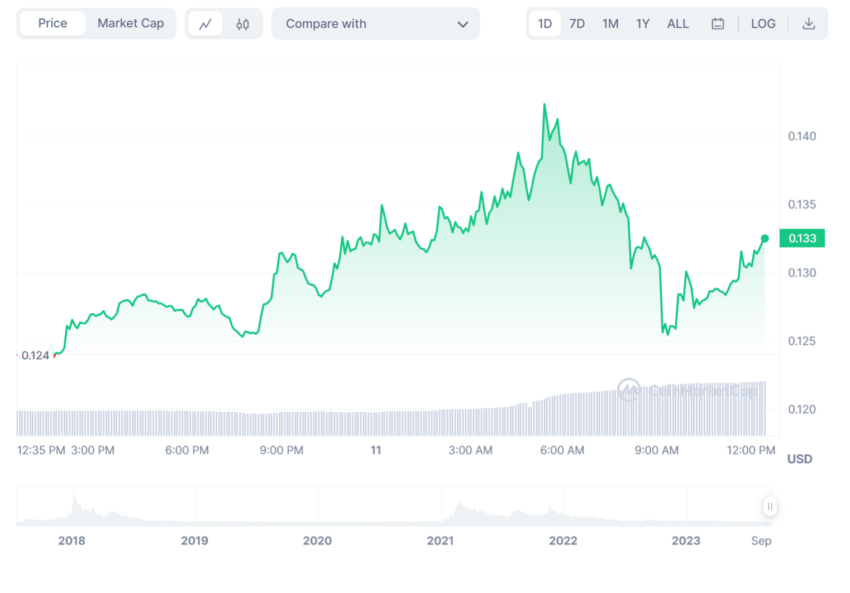
Task: Choose the 1D time range
Action: tap(544, 24)
